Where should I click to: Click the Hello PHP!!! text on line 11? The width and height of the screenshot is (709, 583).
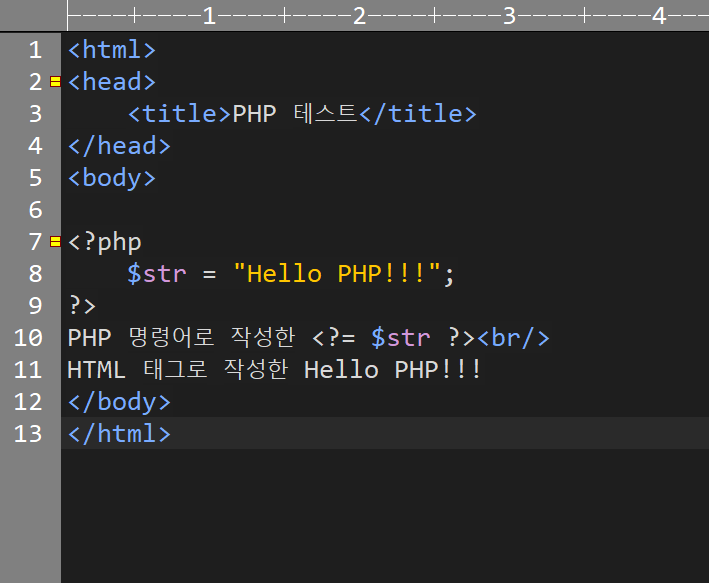coord(392,370)
